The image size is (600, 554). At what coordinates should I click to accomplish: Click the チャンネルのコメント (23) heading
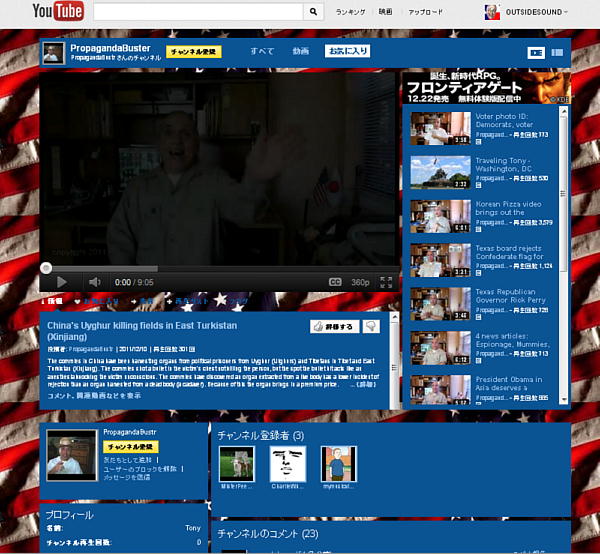point(268,533)
